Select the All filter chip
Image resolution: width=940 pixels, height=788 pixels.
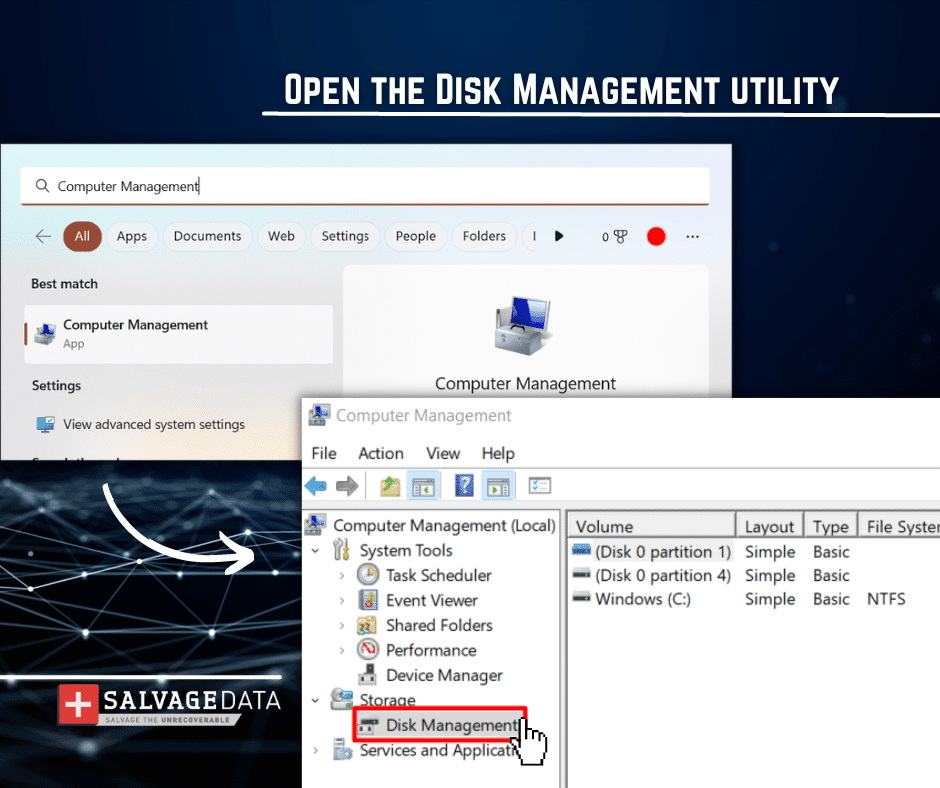(82, 236)
